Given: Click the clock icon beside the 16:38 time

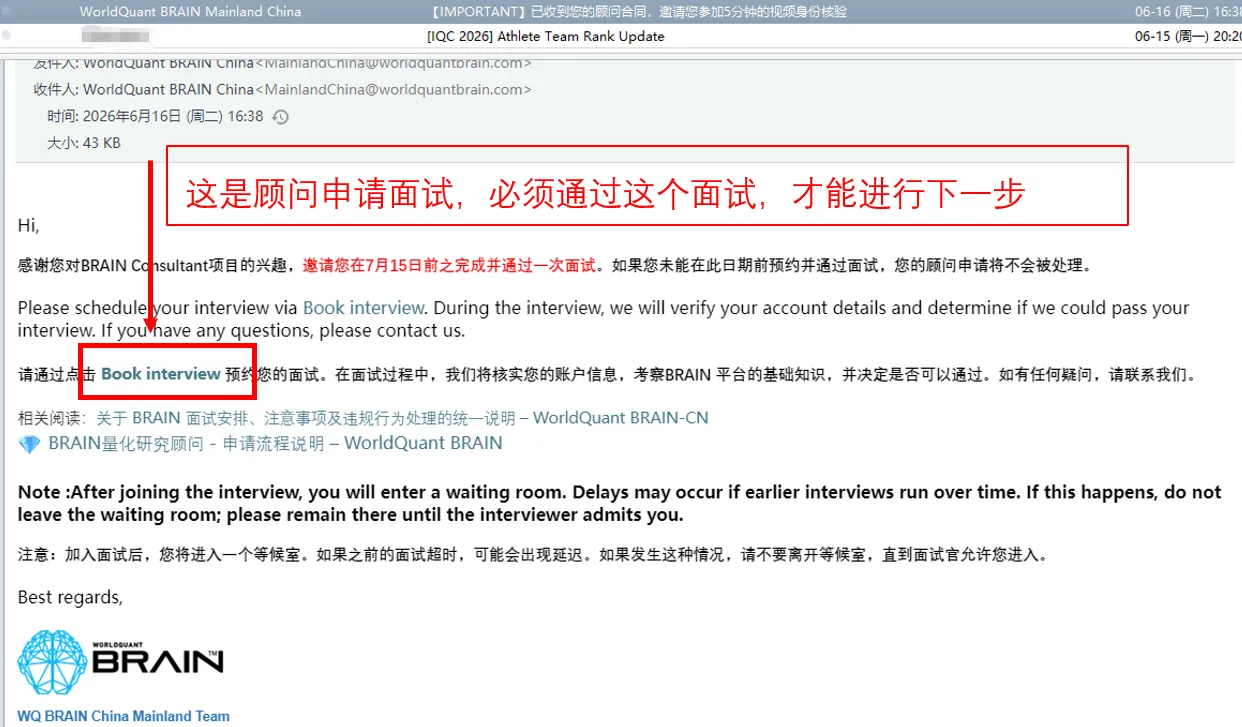Looking at the screenshot, I should point(281,117).
